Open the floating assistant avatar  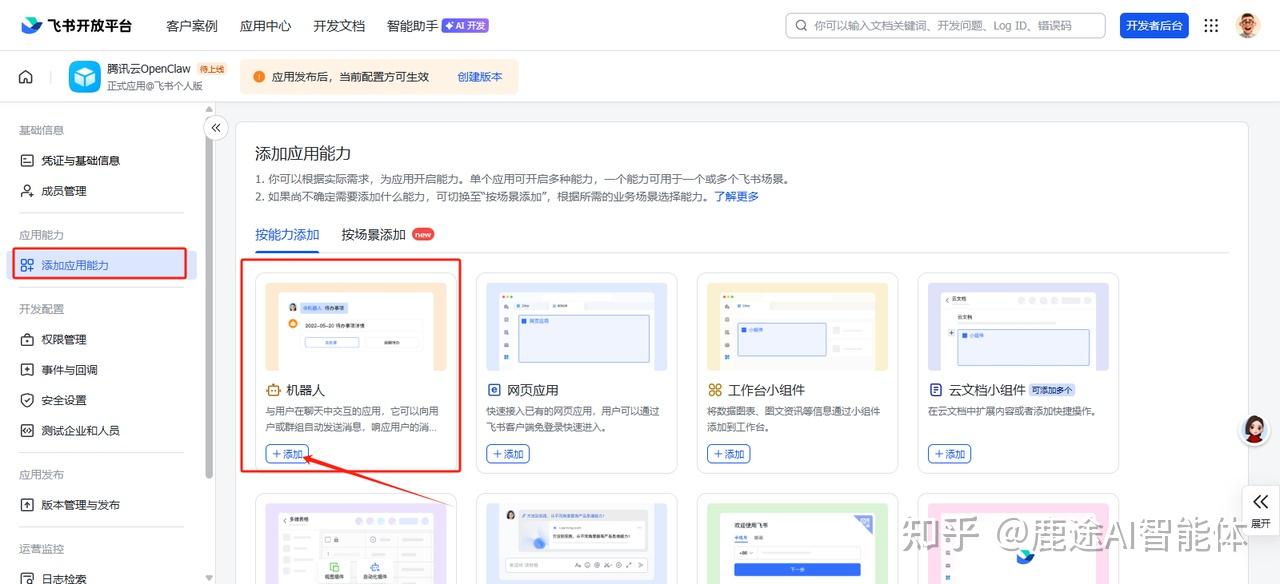click(x=1254, y=430)
